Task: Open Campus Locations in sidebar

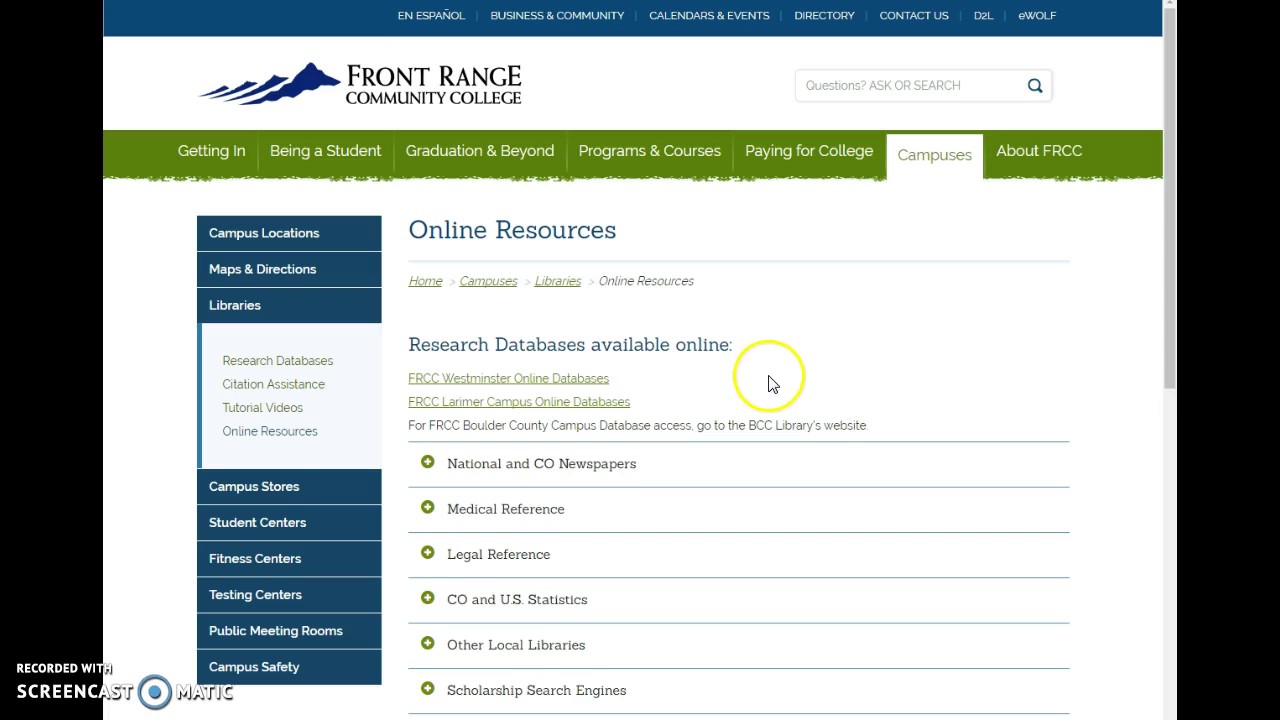Action: (289, 233)
